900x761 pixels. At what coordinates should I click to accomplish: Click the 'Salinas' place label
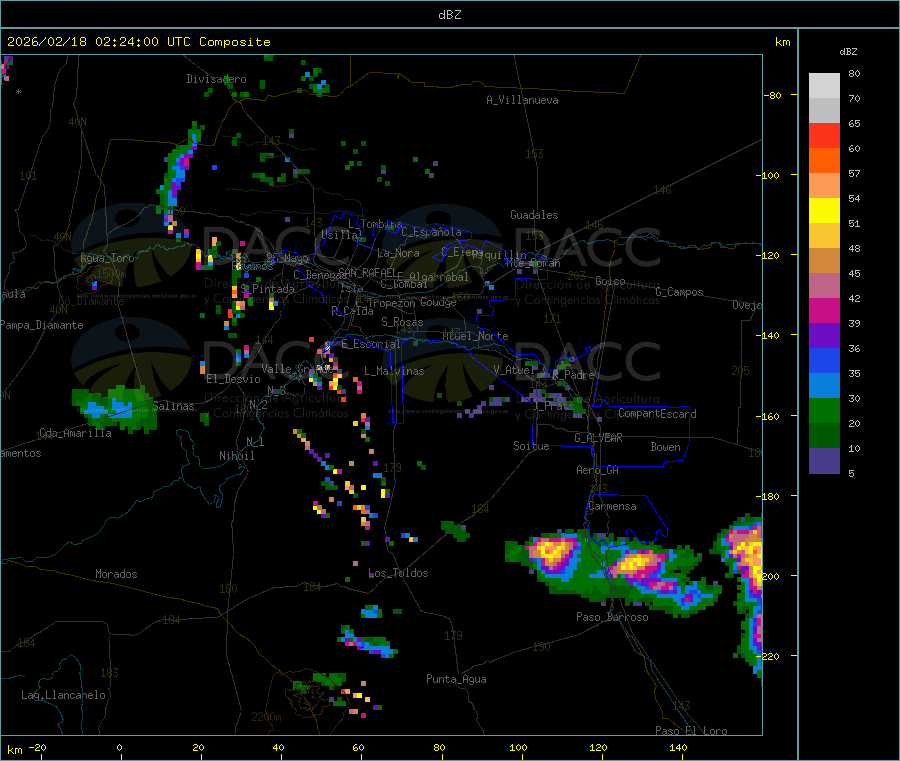(173, 406)
